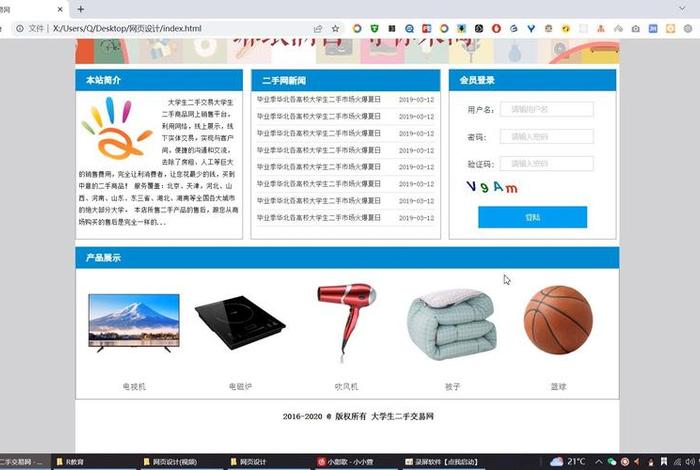Viewport: 700px width, 470px height.
Task: Focus the 密码 password input field
Action: pyautogui.click(x=546, y=136)
